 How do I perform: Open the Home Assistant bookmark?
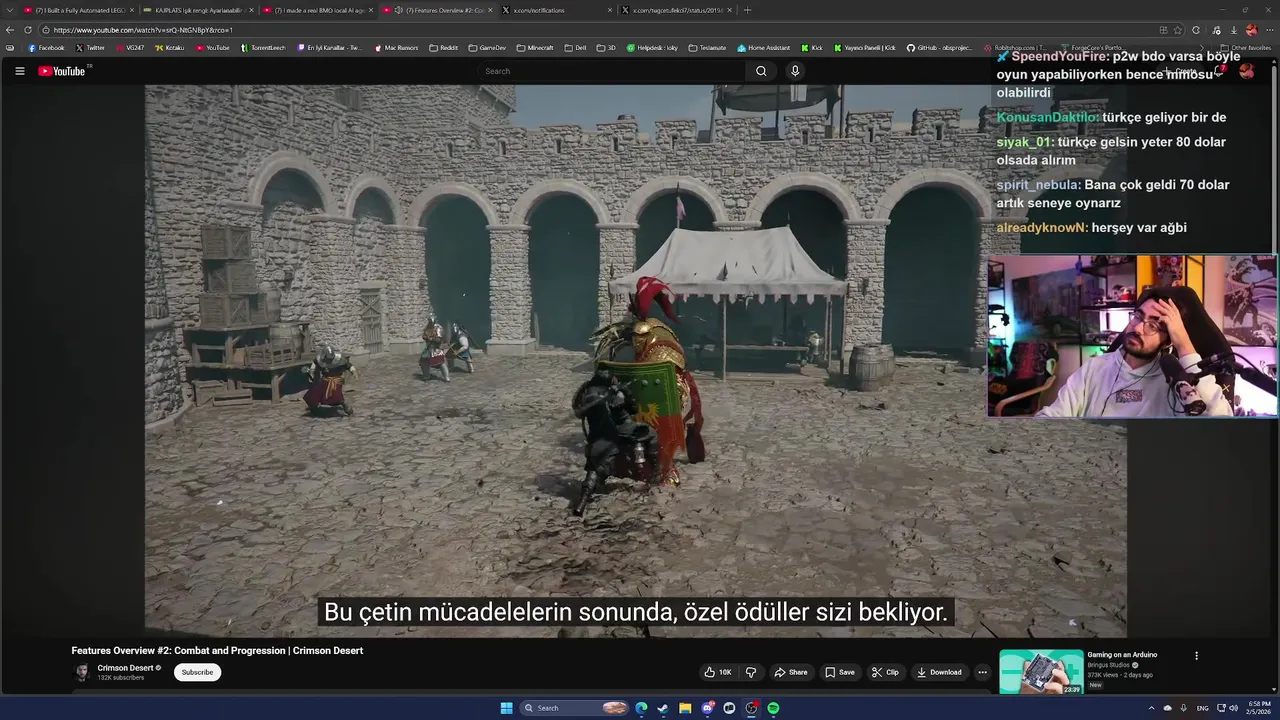(x=763, y=48)
